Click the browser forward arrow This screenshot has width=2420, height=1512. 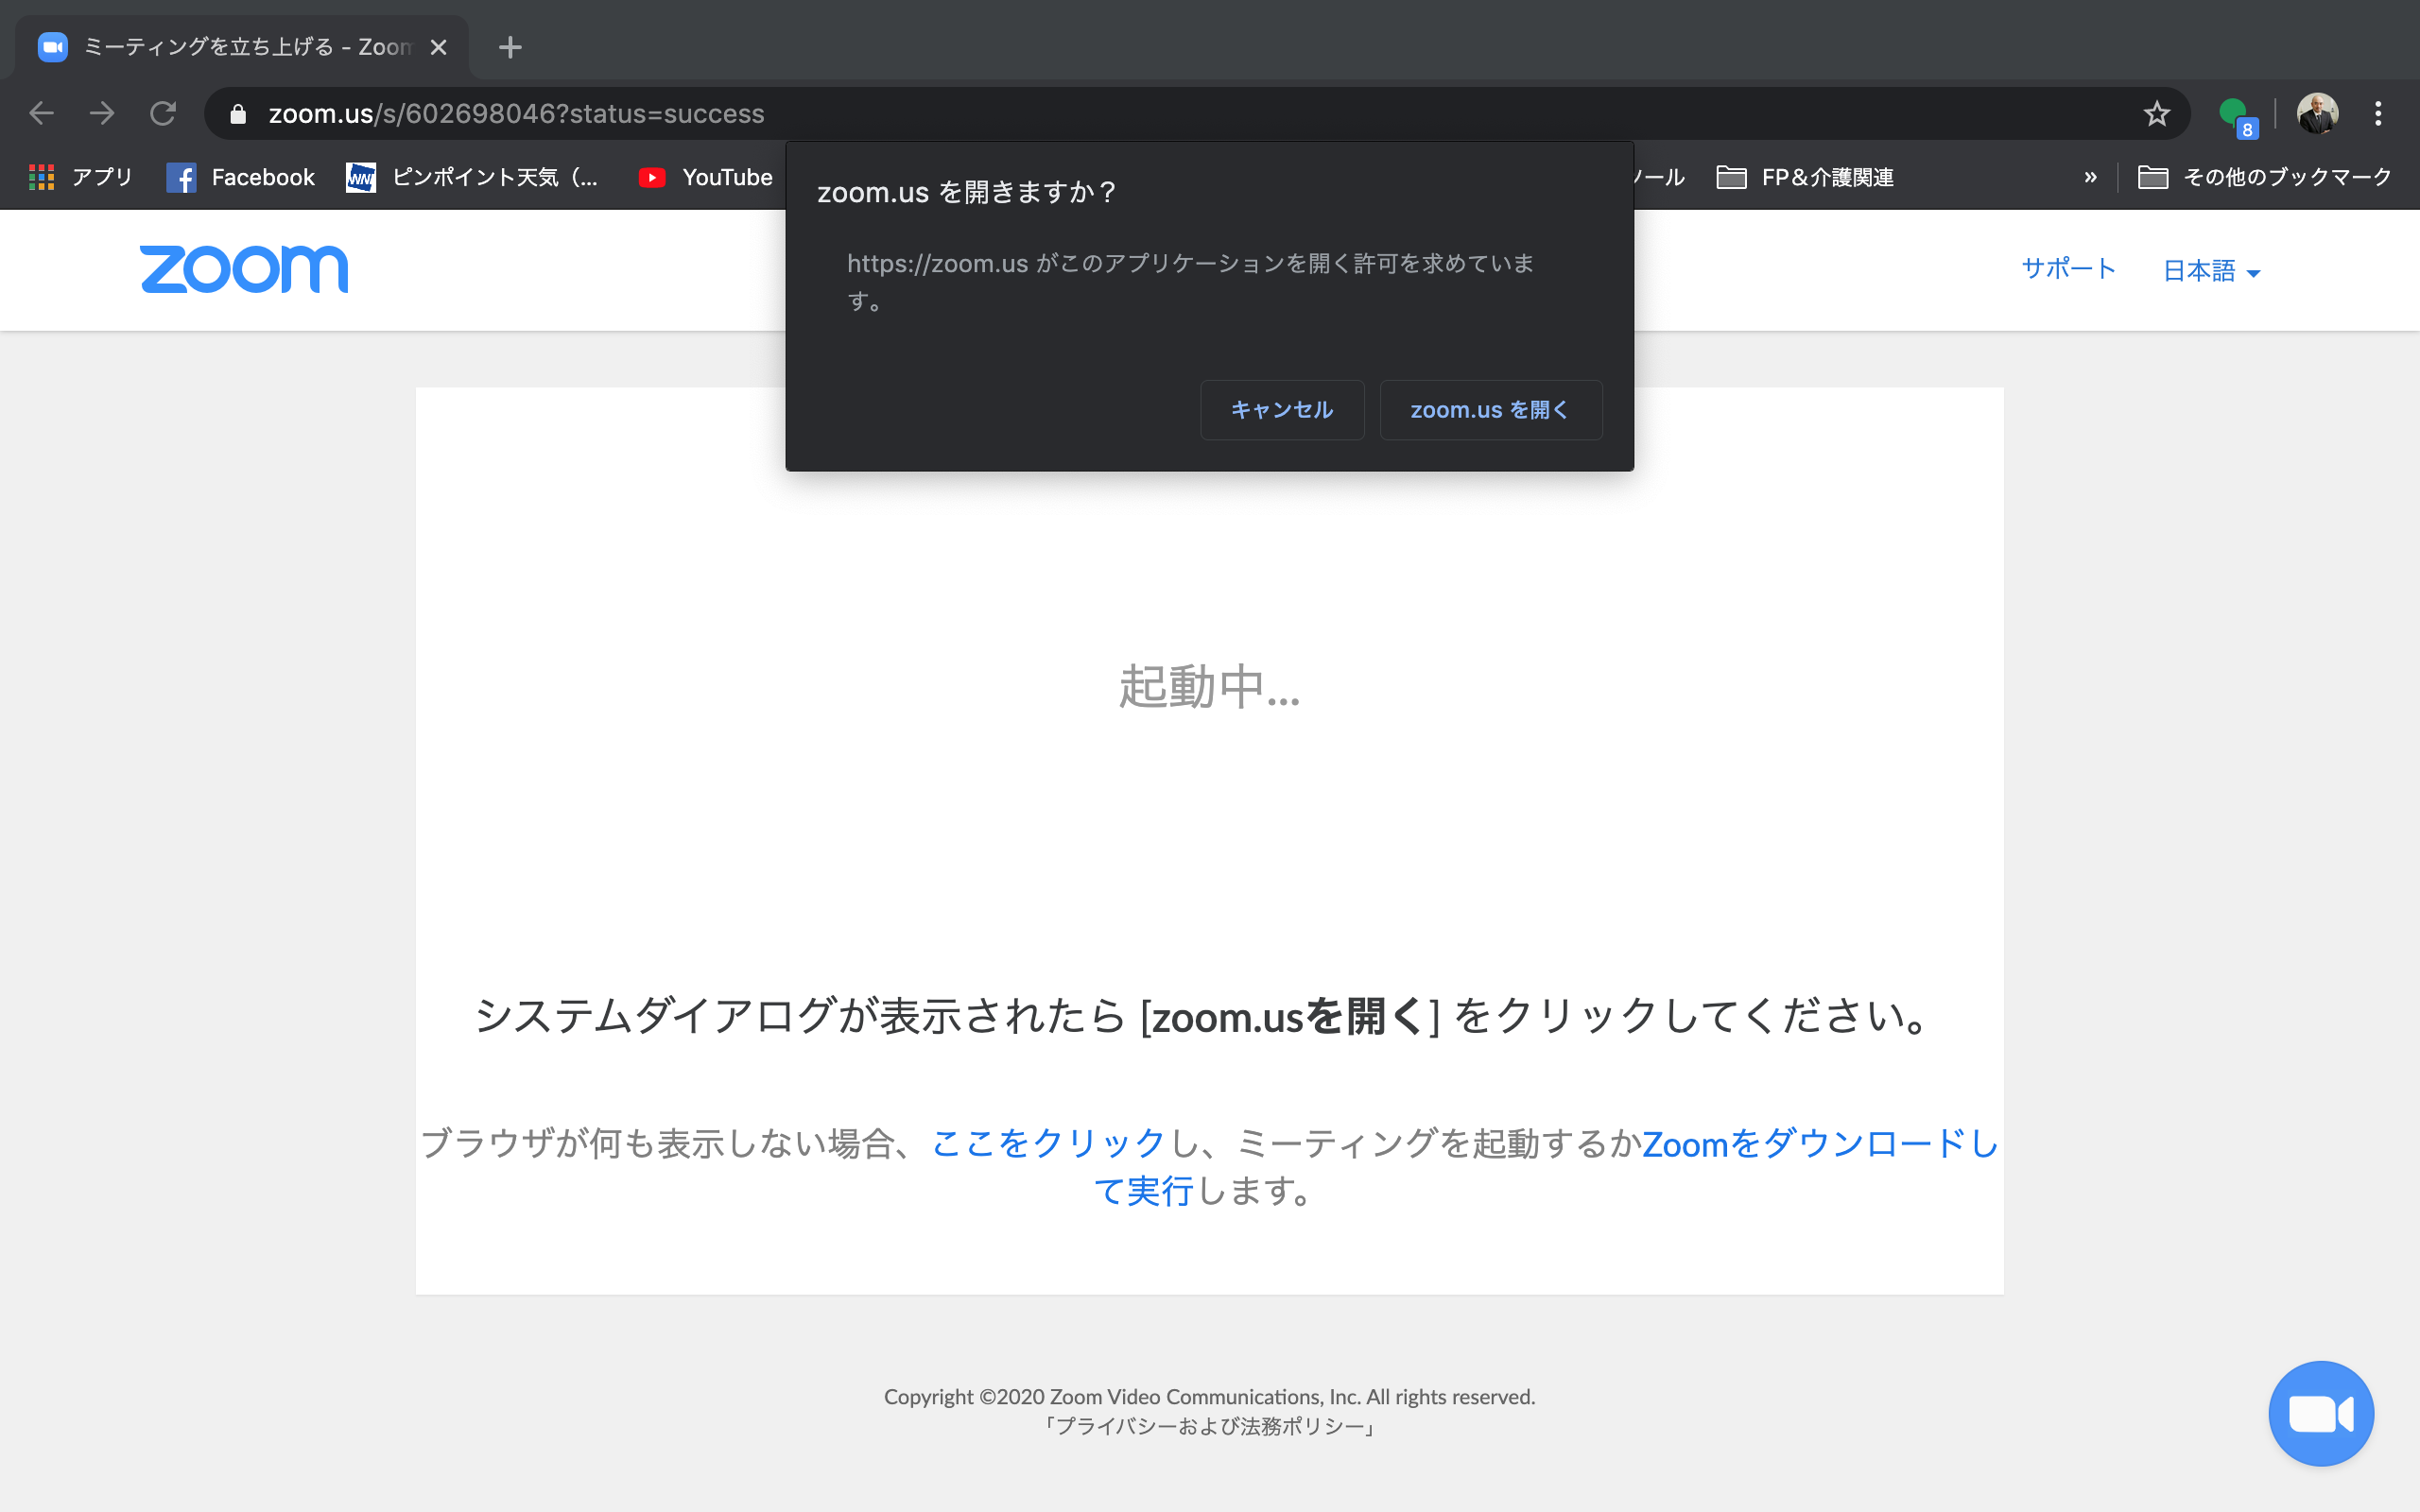click(x=102, y=113)
